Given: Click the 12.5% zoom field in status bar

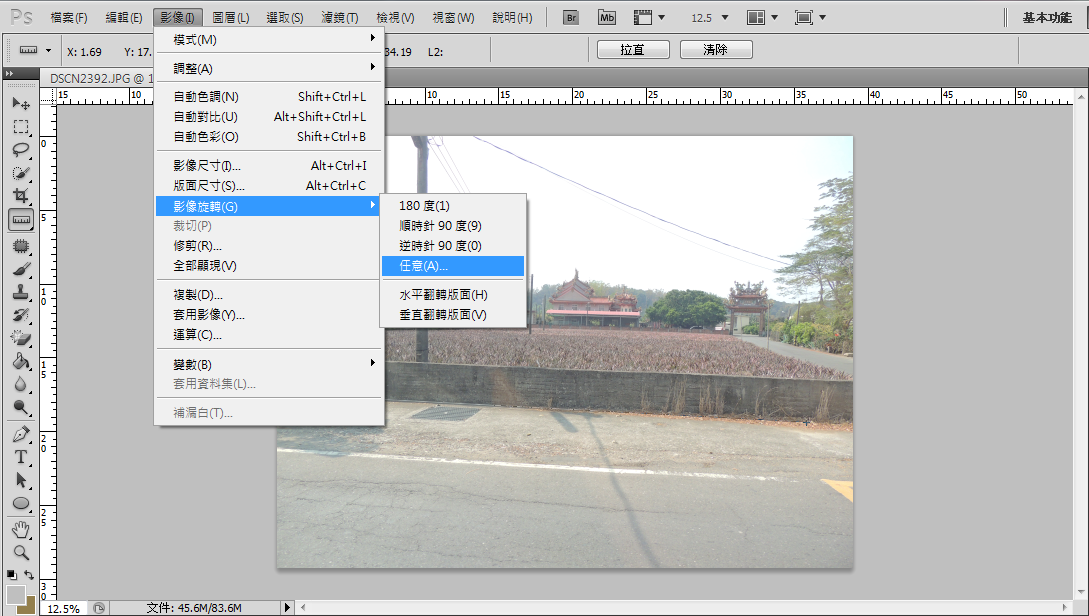Looking at the screenshot, I should [x=63, y=608].
